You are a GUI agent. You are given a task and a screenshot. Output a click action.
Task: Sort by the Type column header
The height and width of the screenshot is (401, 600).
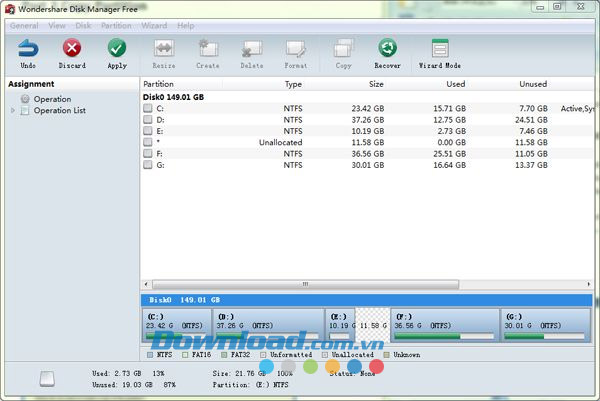(293, 84)
